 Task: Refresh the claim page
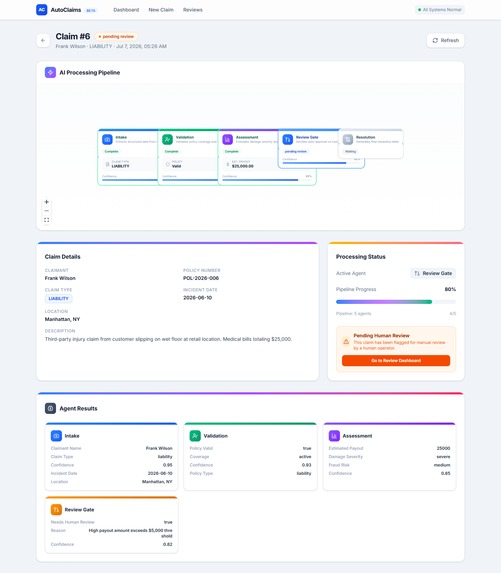pyautogui.click(x=445, y=41)
